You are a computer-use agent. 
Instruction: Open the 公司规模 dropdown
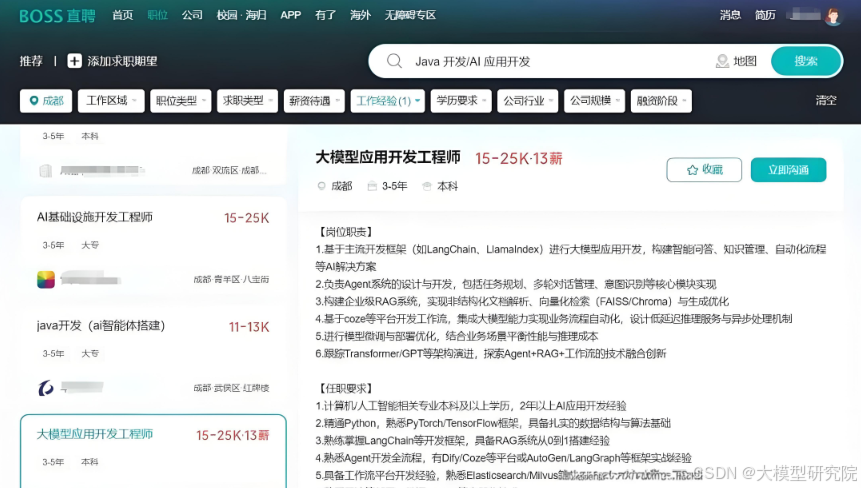[594, 100]
